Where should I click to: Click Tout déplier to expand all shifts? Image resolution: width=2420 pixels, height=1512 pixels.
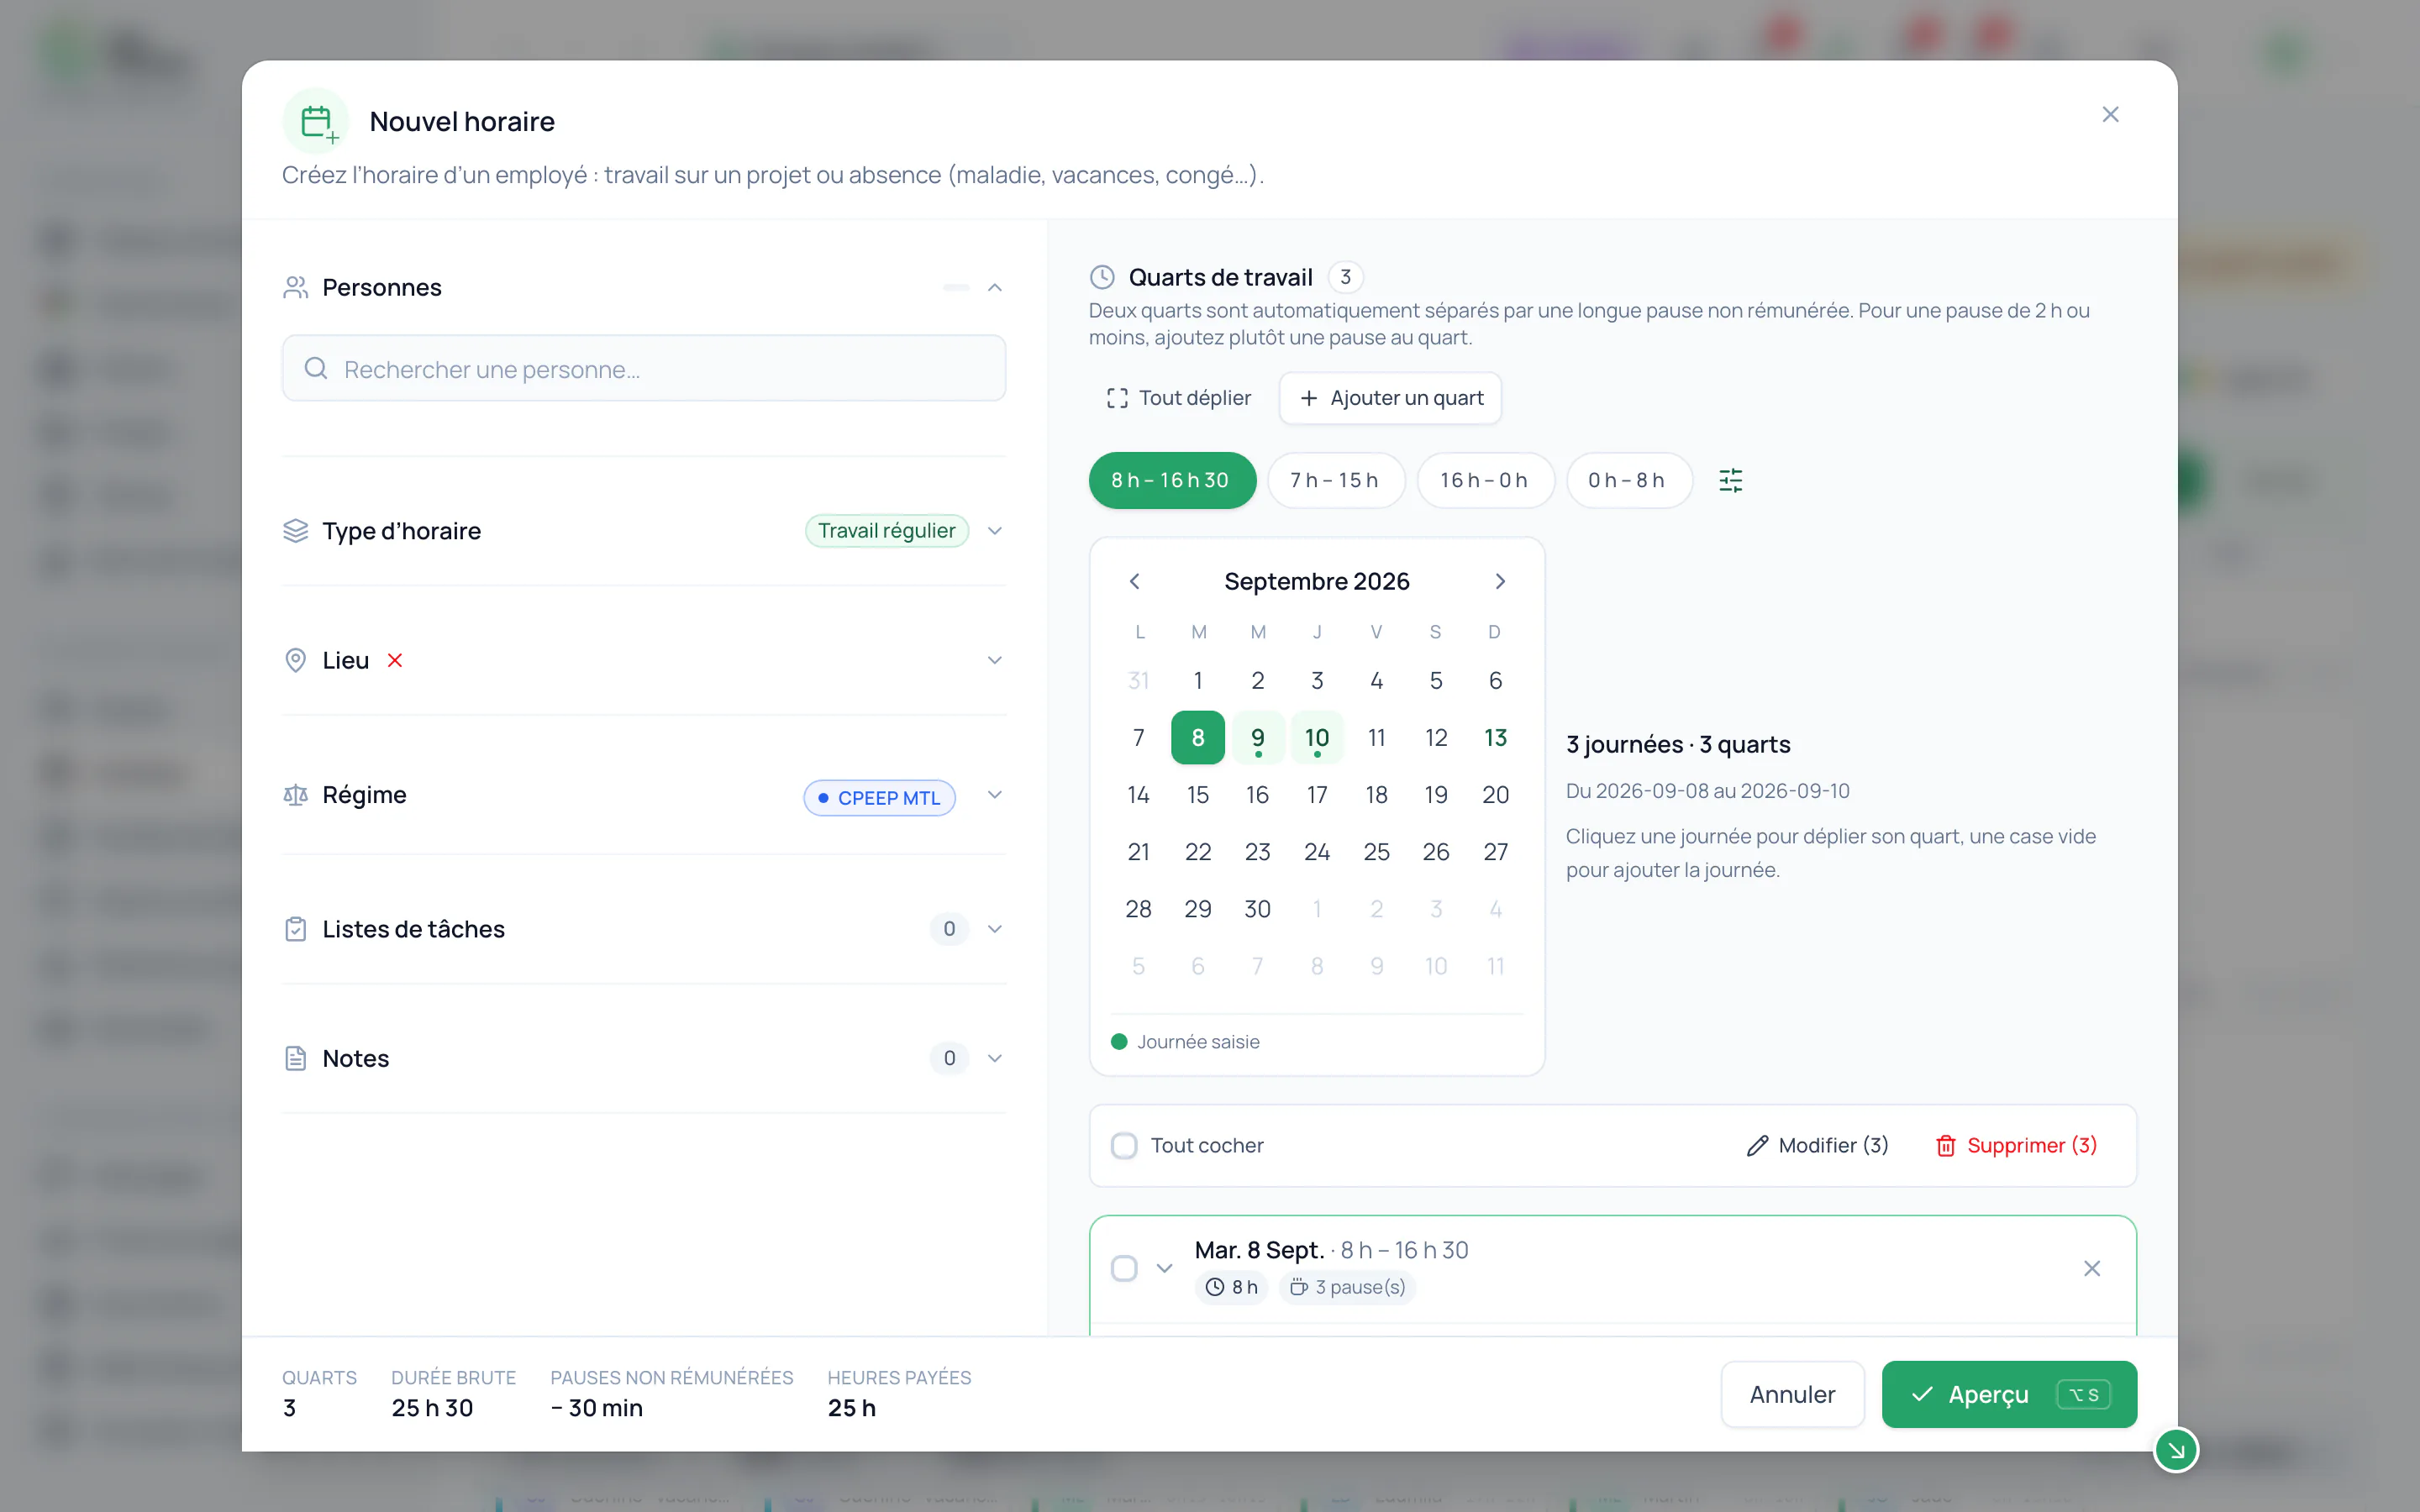tap(1179, 398)
